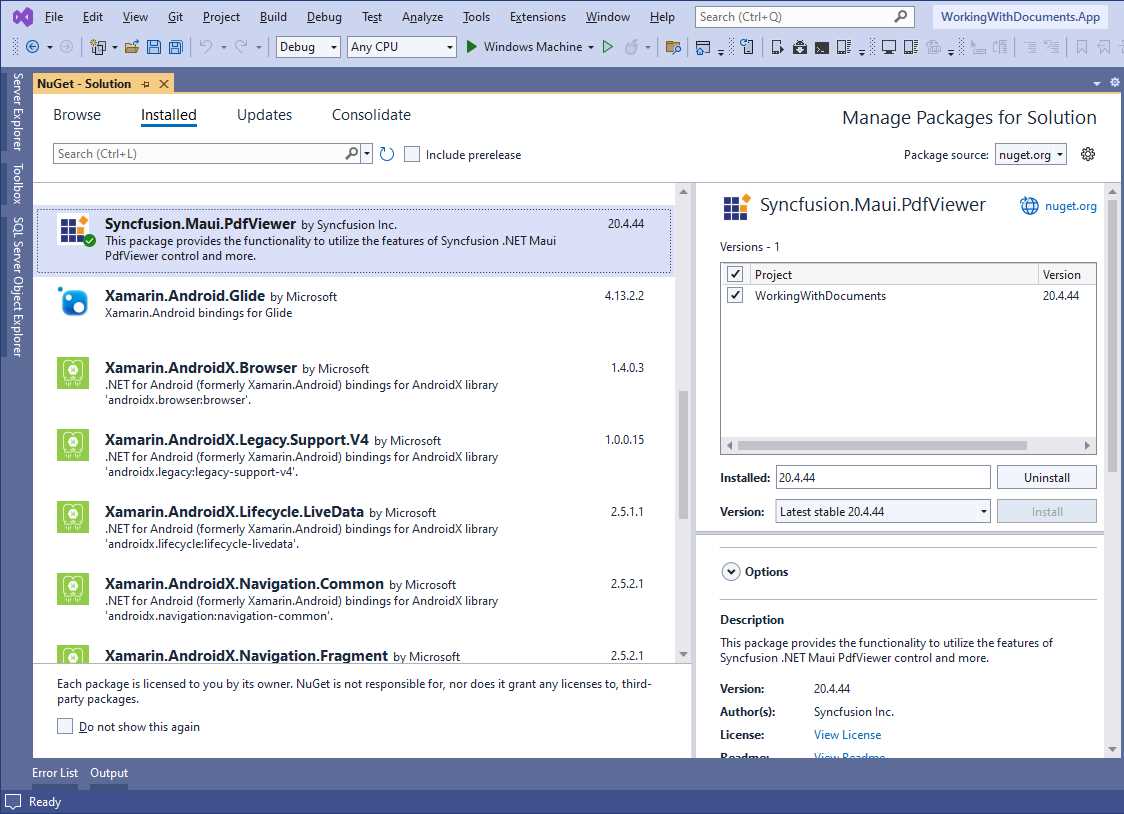Image resolution: width=1124 pixels, height=814 pixels.
Task: Select the Installed tab
Action: coord(168,115)
